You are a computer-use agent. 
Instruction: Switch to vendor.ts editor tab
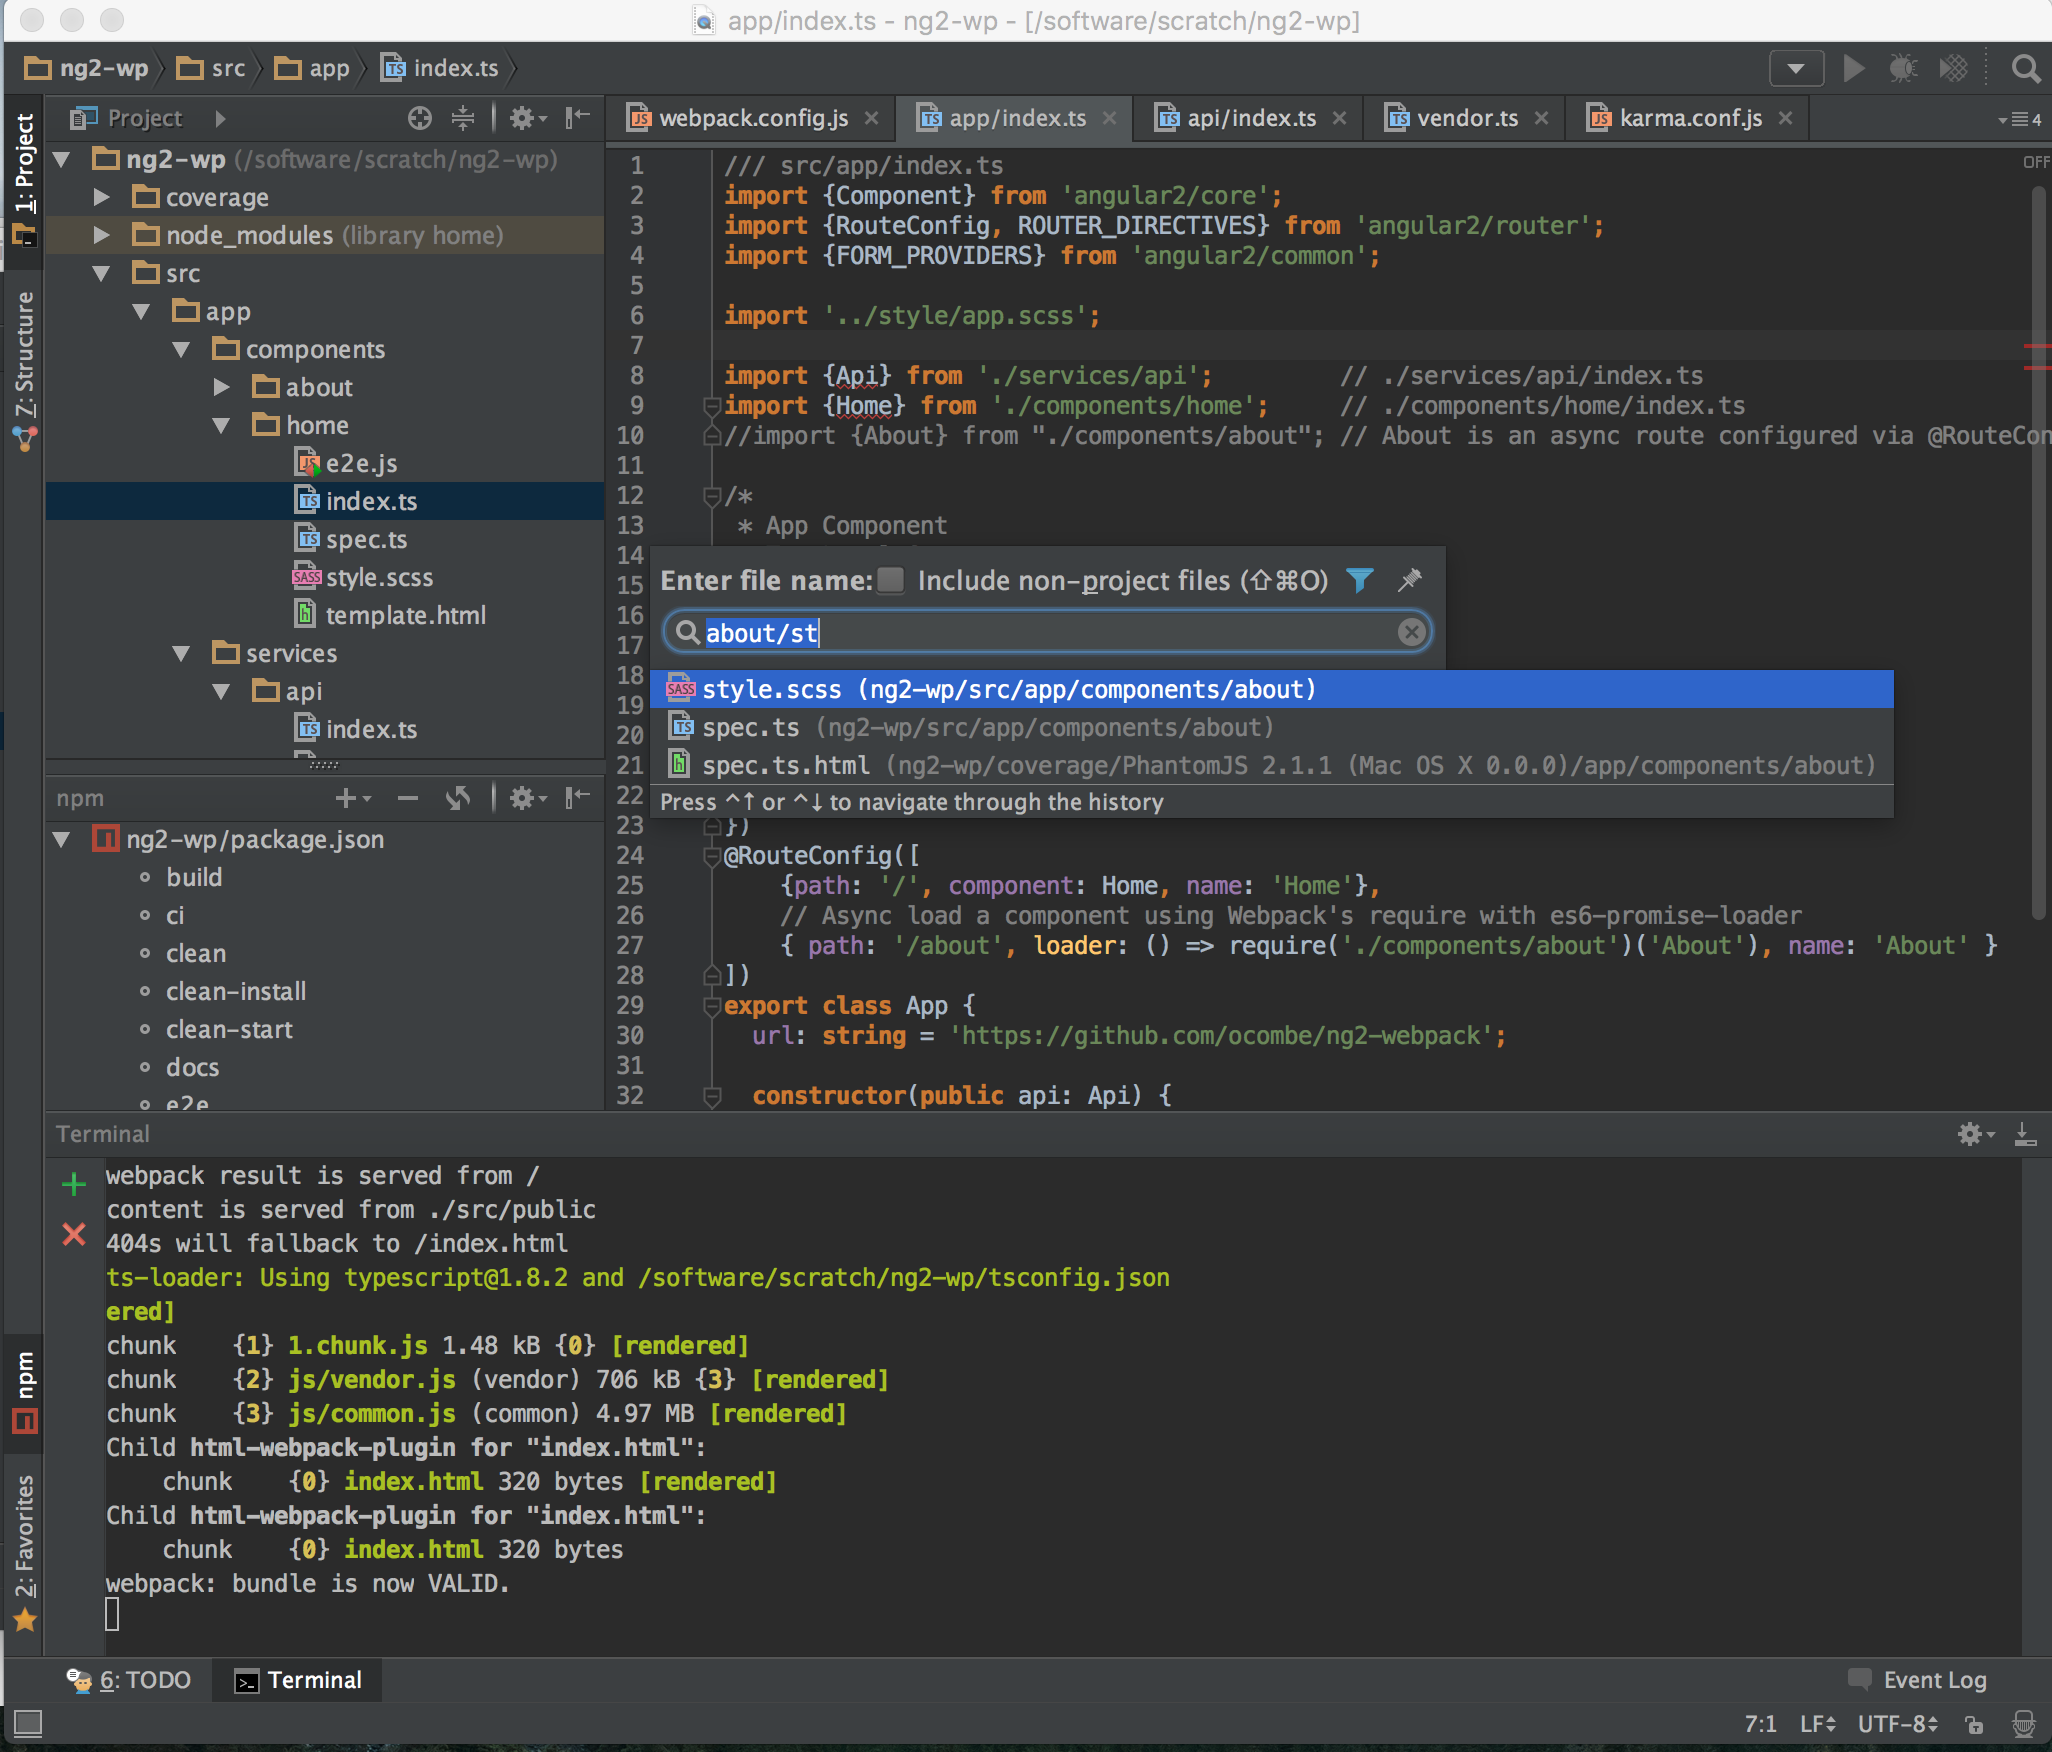pyautogui.click(x=1466, y=118)
